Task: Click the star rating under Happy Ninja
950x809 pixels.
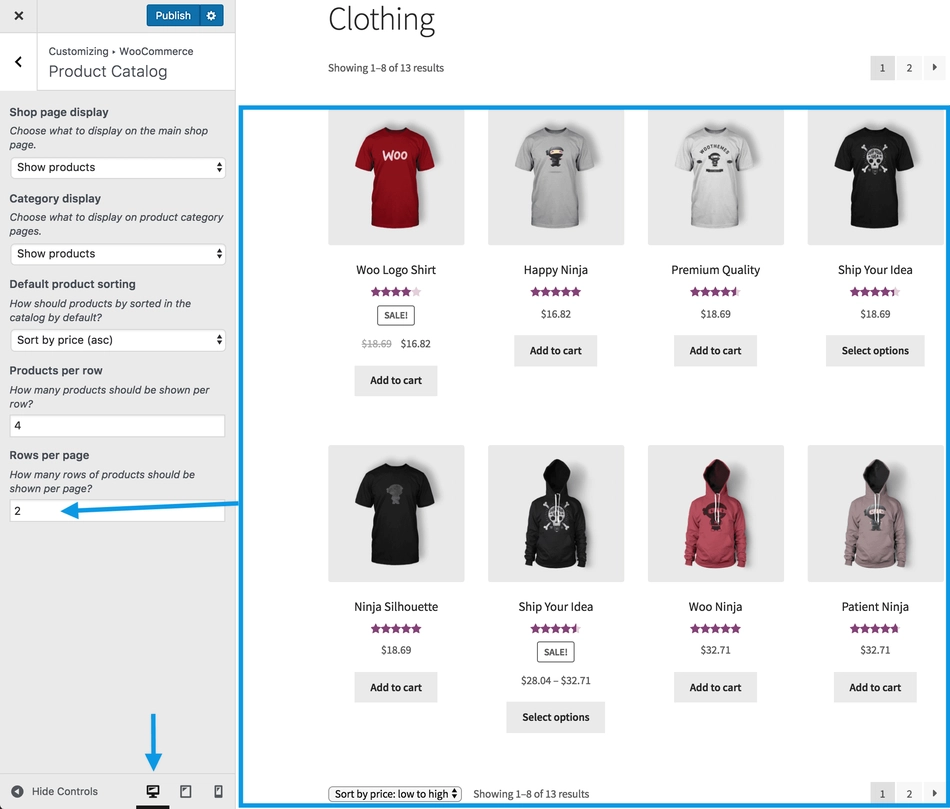Action: 556,292
